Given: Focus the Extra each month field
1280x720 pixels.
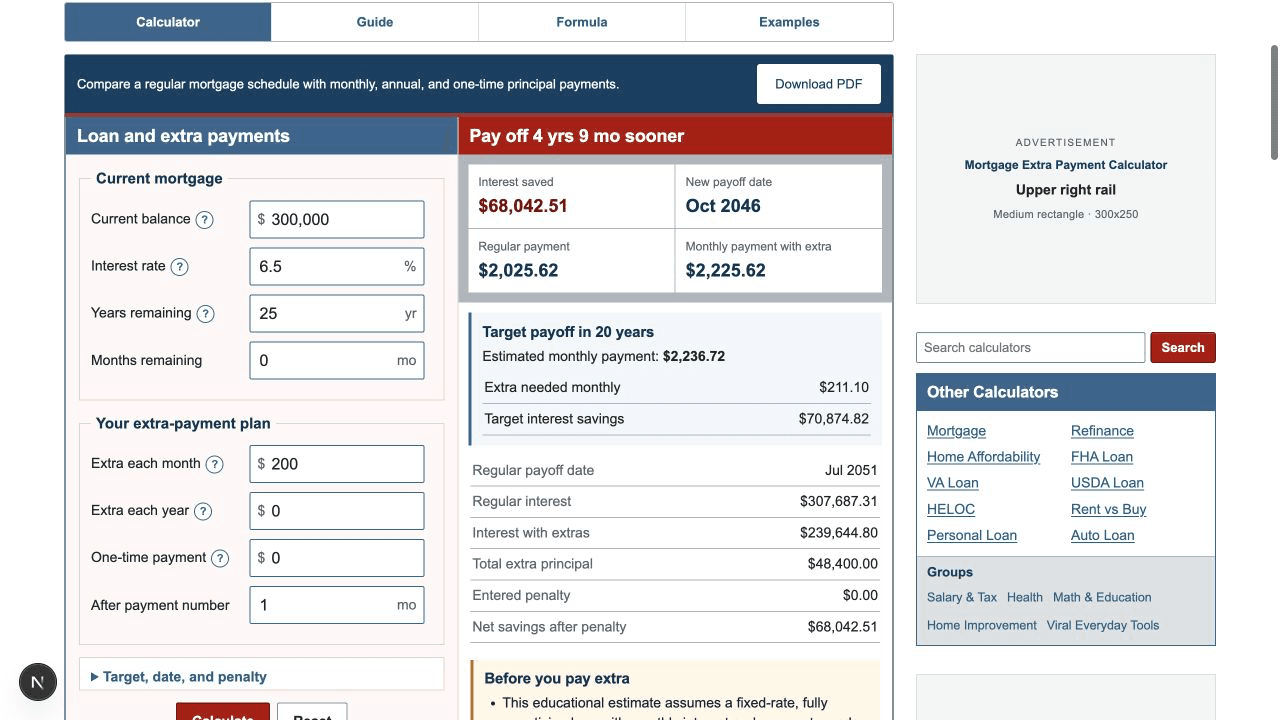Looking at the screenshot, I should click(x=337, y=464).
